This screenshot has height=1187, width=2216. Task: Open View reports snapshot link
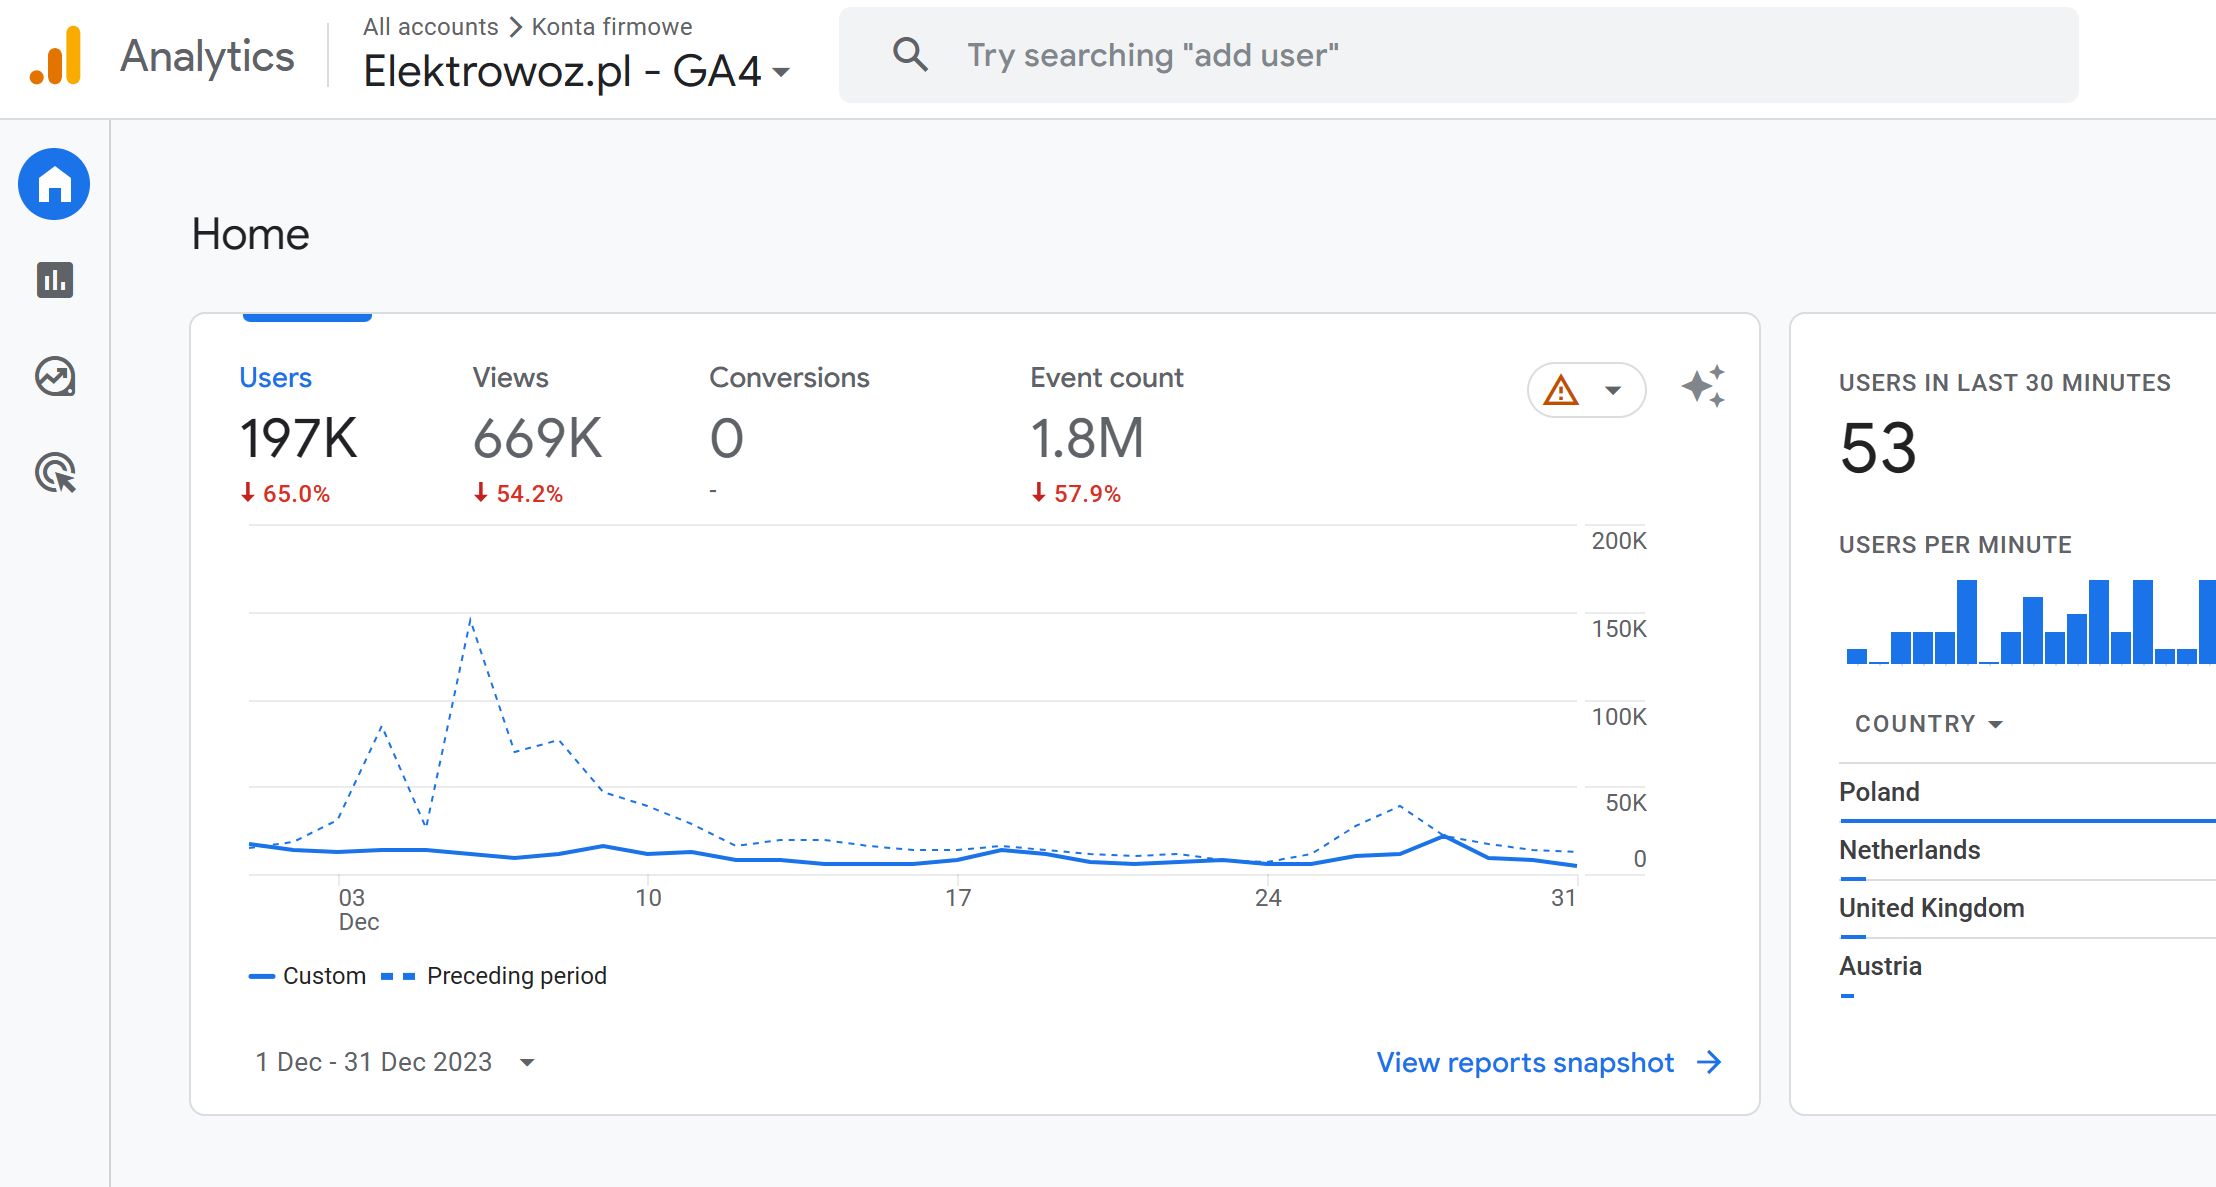tap(1524, 1062)
